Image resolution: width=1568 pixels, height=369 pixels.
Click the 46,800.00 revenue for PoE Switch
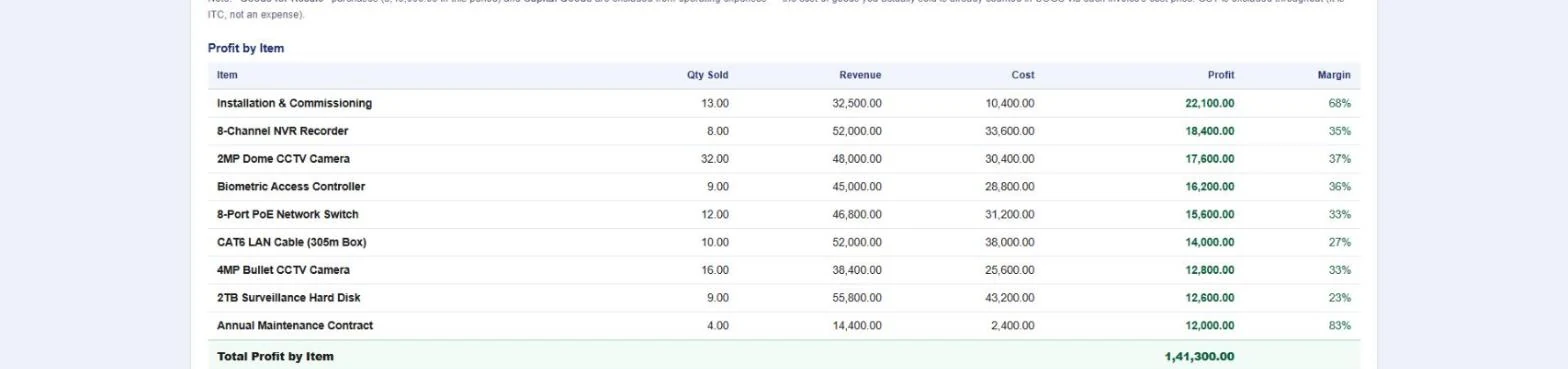tap(857, 214)
